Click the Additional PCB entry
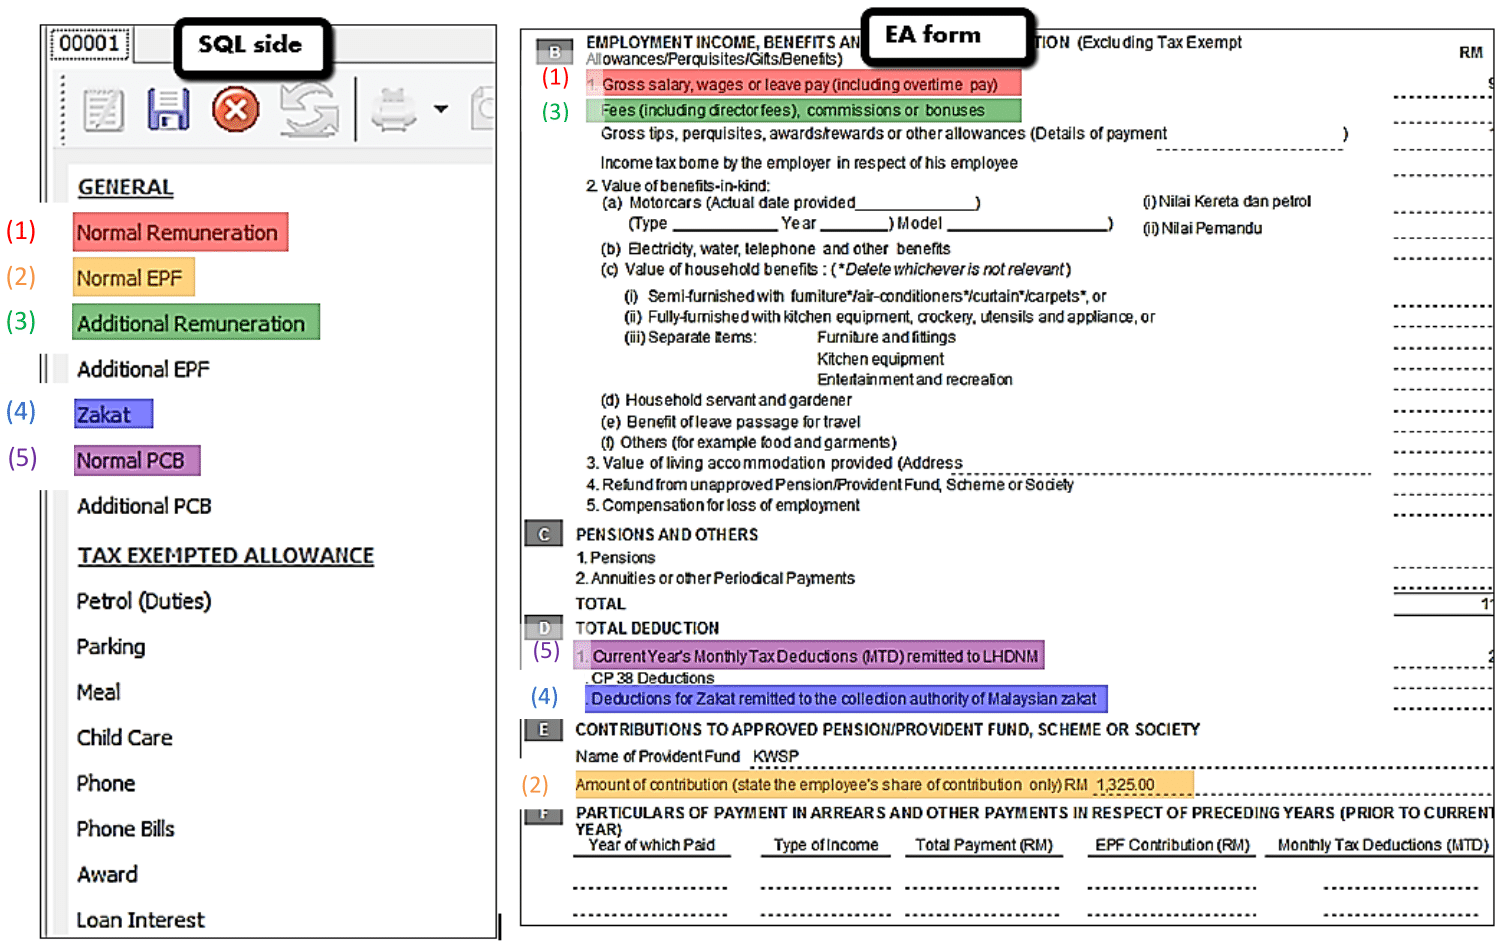The height and width of the screenshot is (941, 1498). pyautogui.click(x=144, y=506)
